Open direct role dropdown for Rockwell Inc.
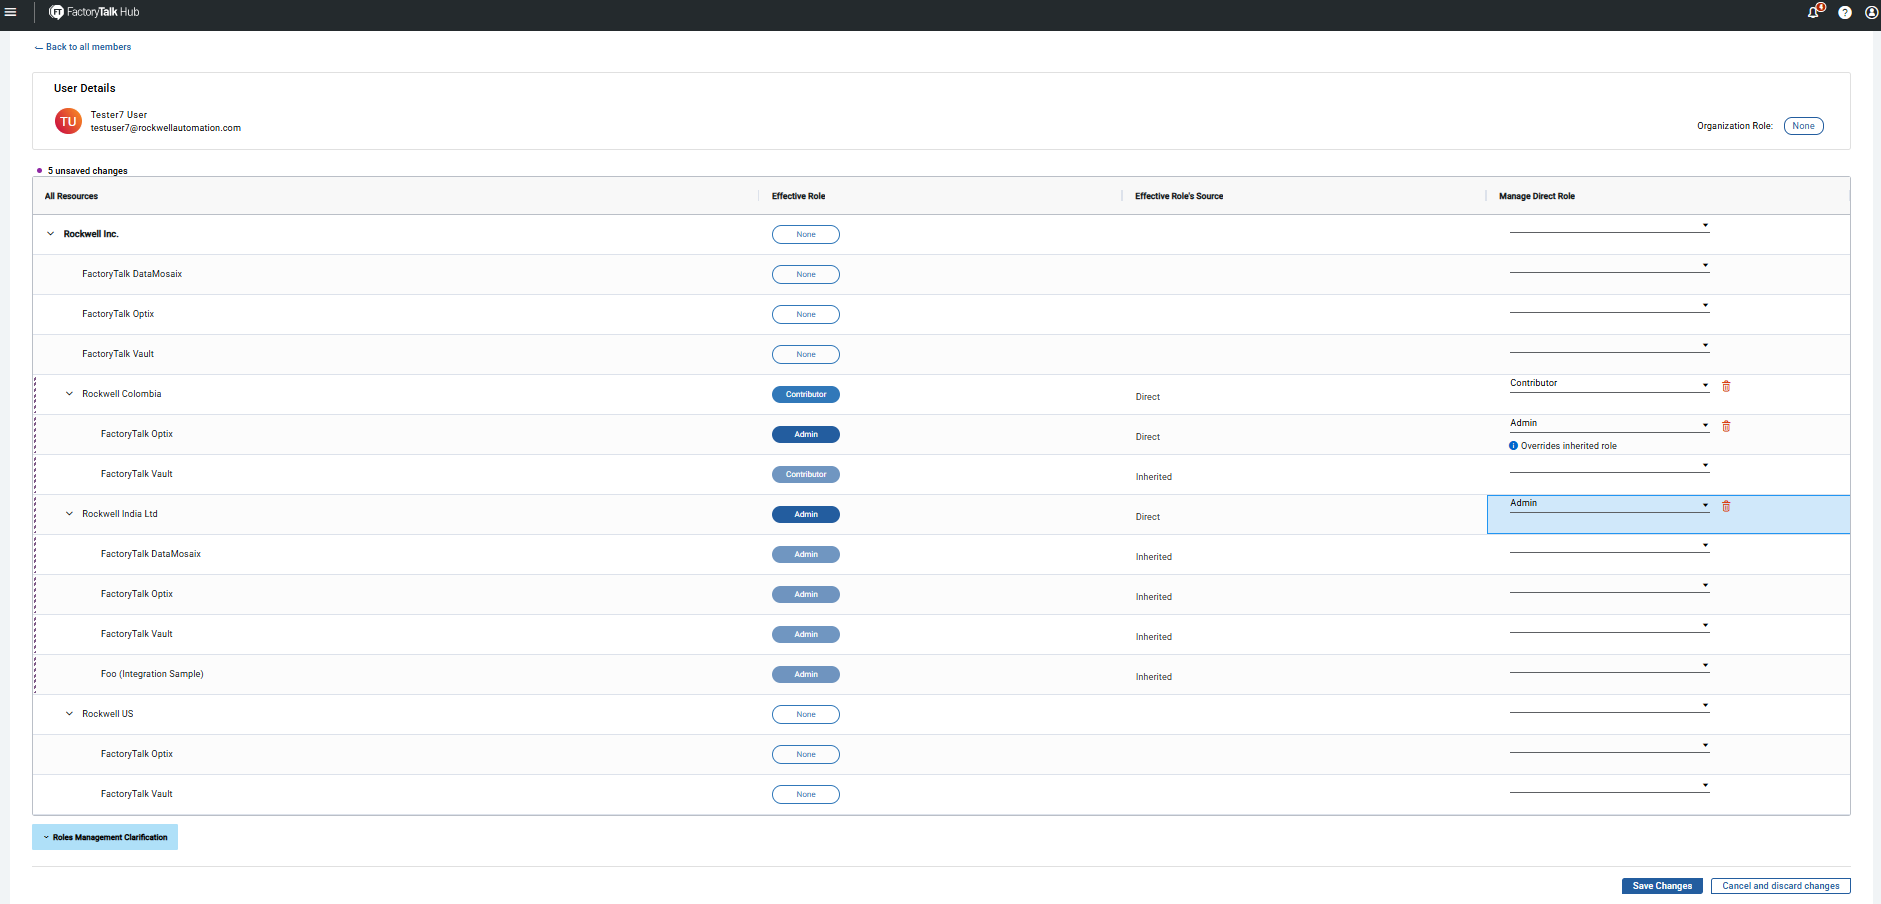Viewport: 1881px width, 904px height. click(1609, 226)
